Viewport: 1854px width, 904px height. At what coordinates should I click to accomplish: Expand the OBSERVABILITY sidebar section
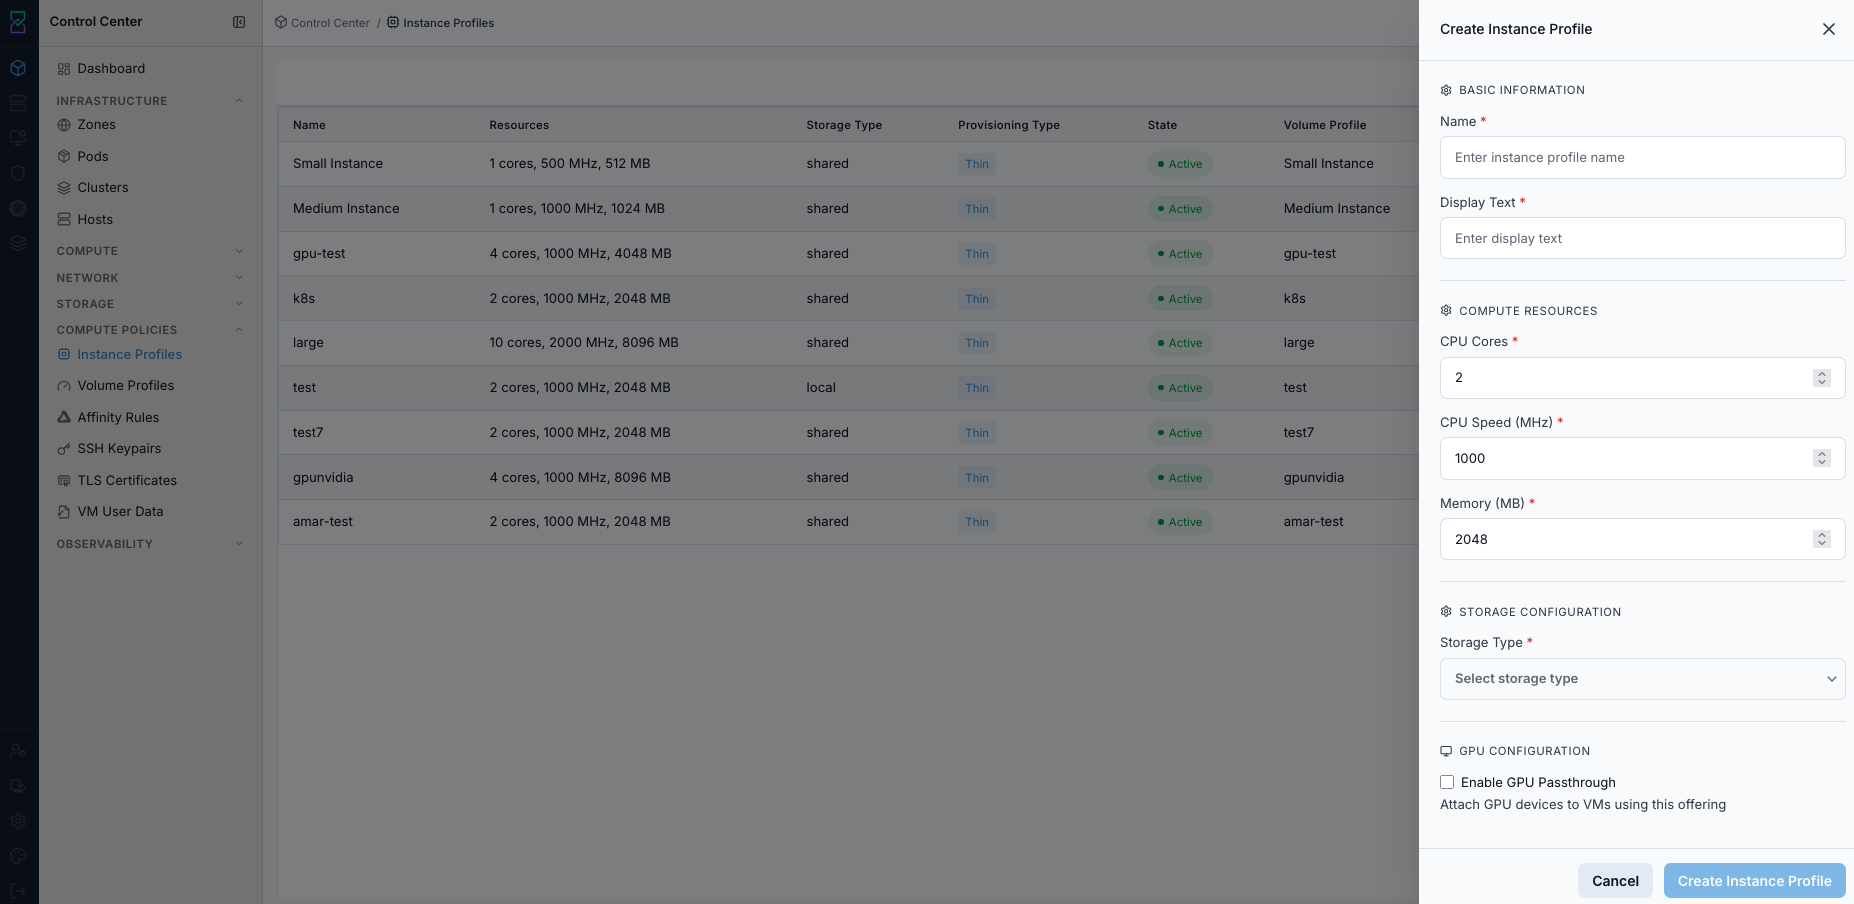pyautogui.click(x=150, y=544)
